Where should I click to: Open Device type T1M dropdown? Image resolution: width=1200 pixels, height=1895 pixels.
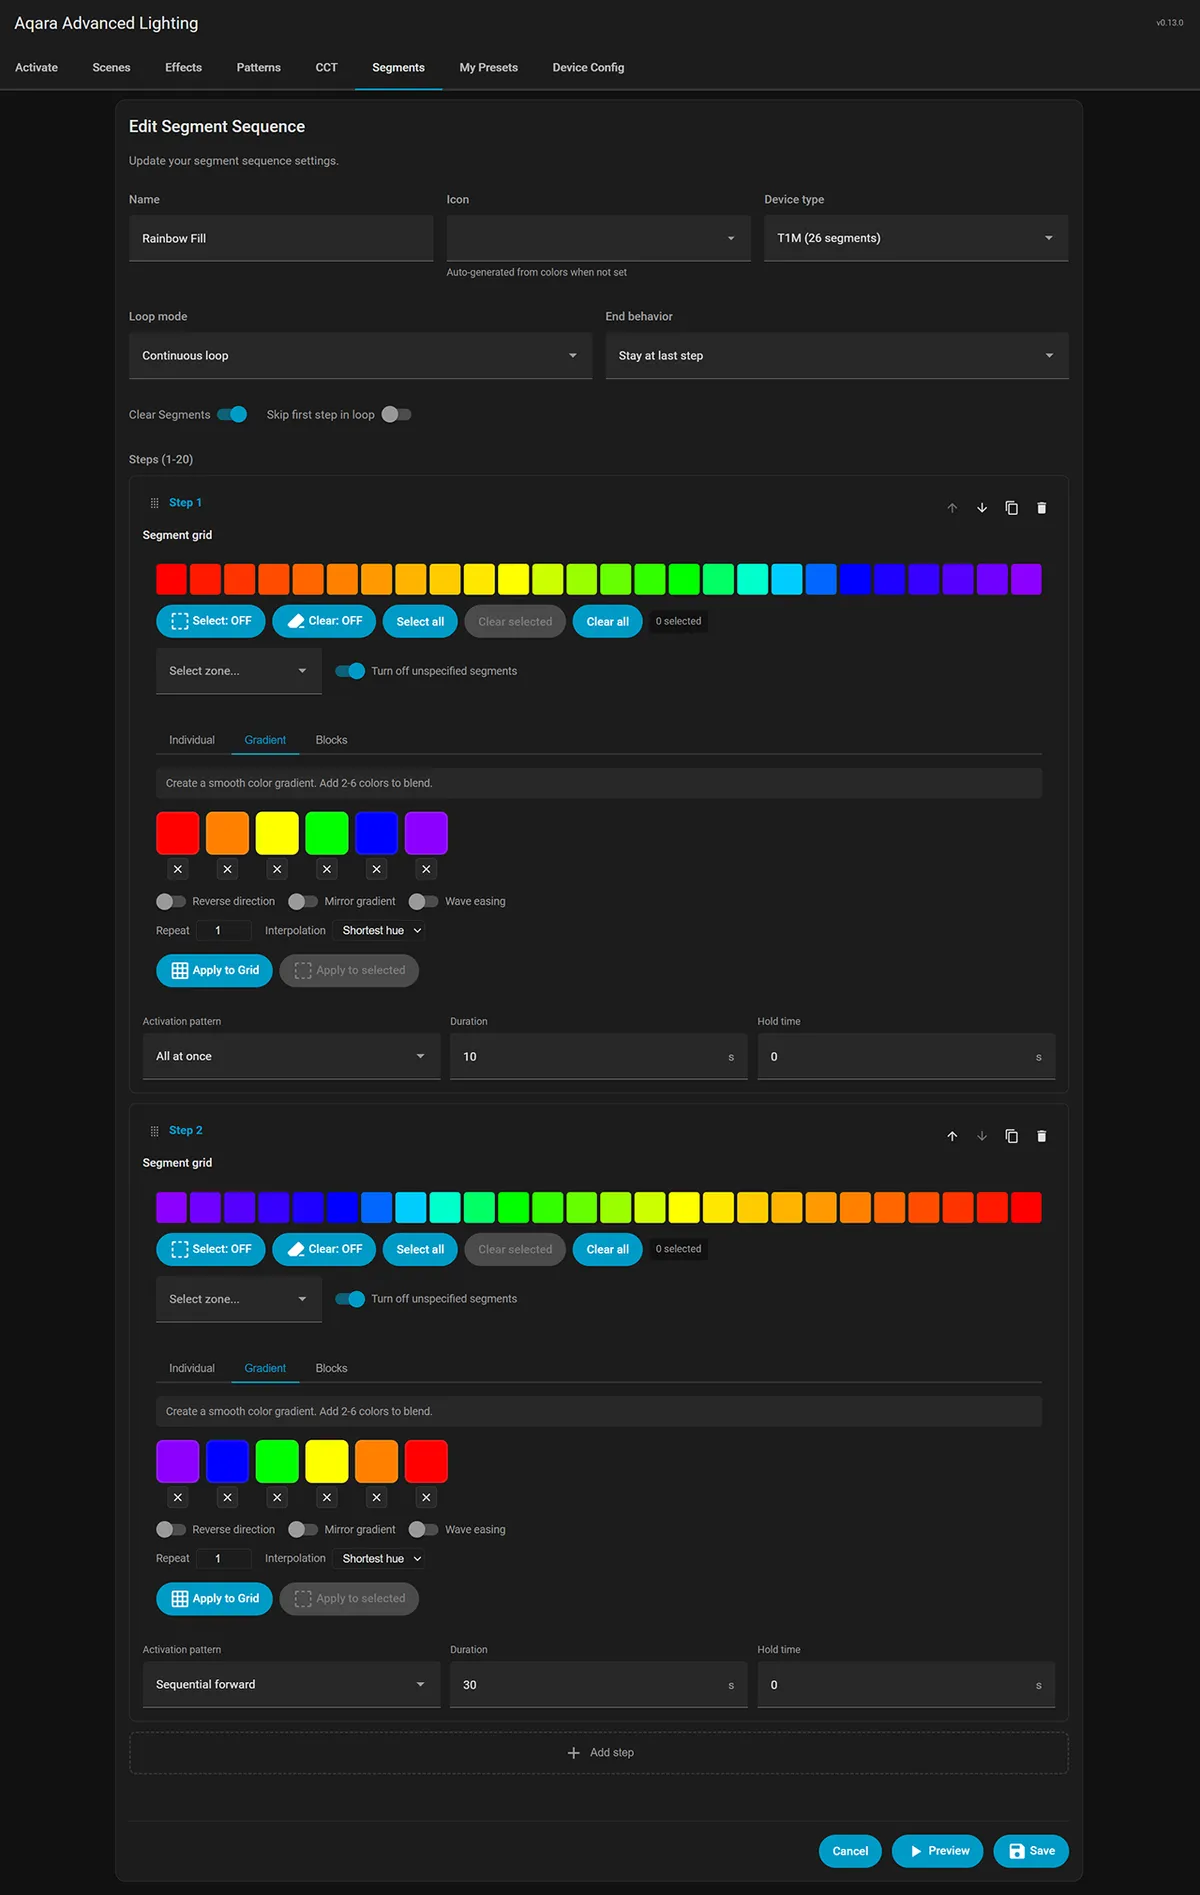click(916, 238)
